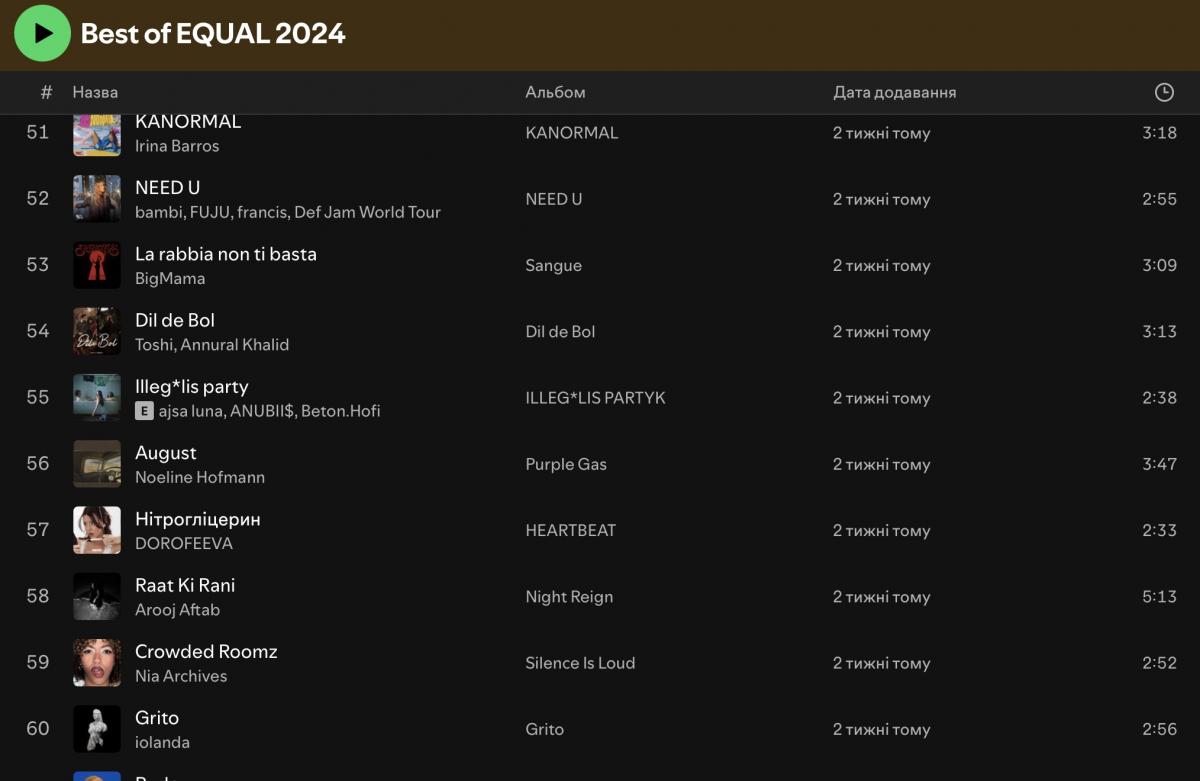Open KANORMAL album cover thumbnail
Viewport: 1200px width, 781px height.
coord(97,135)
